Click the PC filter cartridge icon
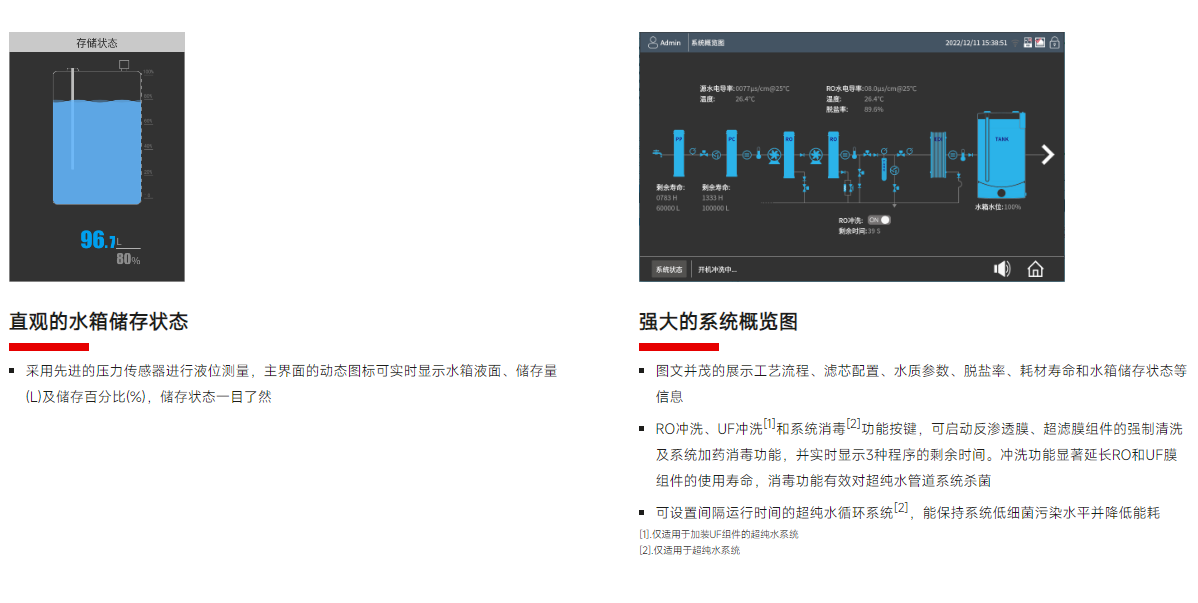1198x603 pixels. pyautogui.click(x=732, y=153)
